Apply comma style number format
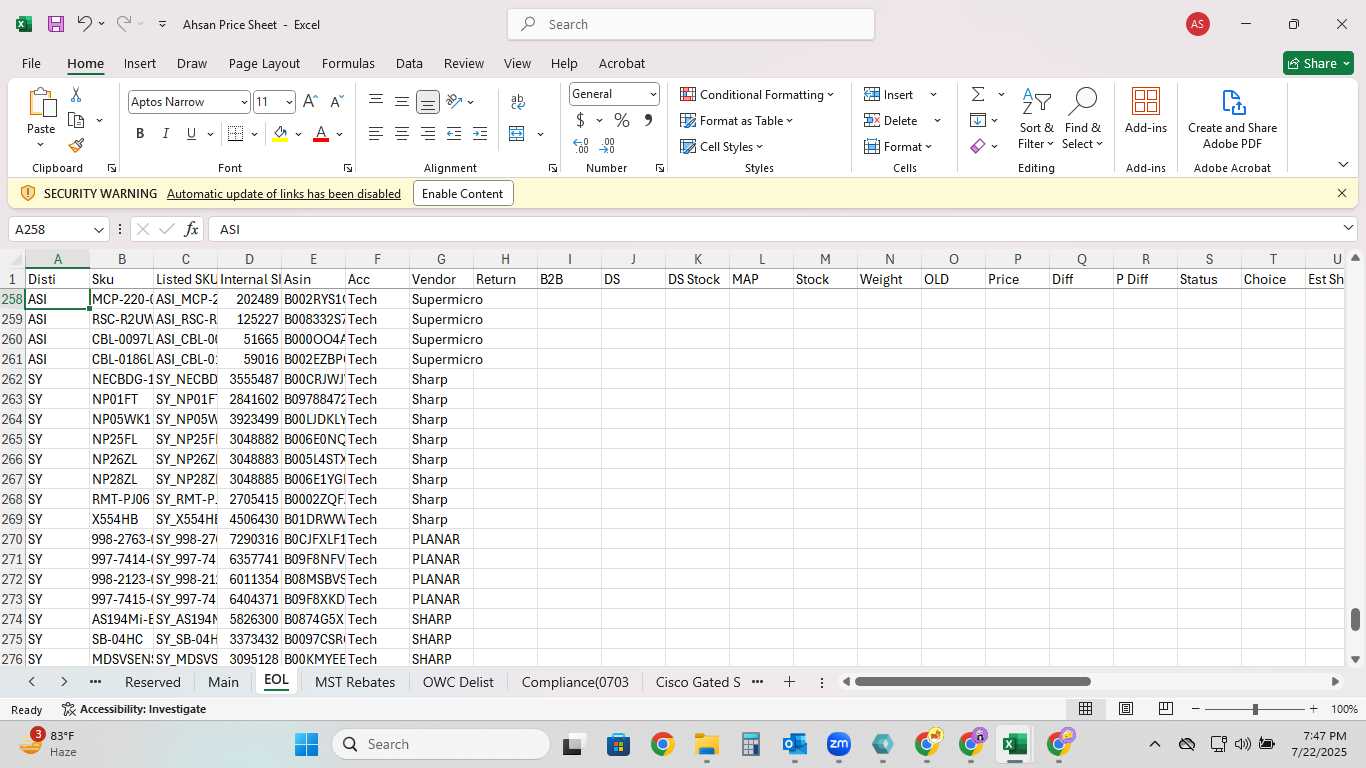 pyautogui.click(x=648, y=120)
